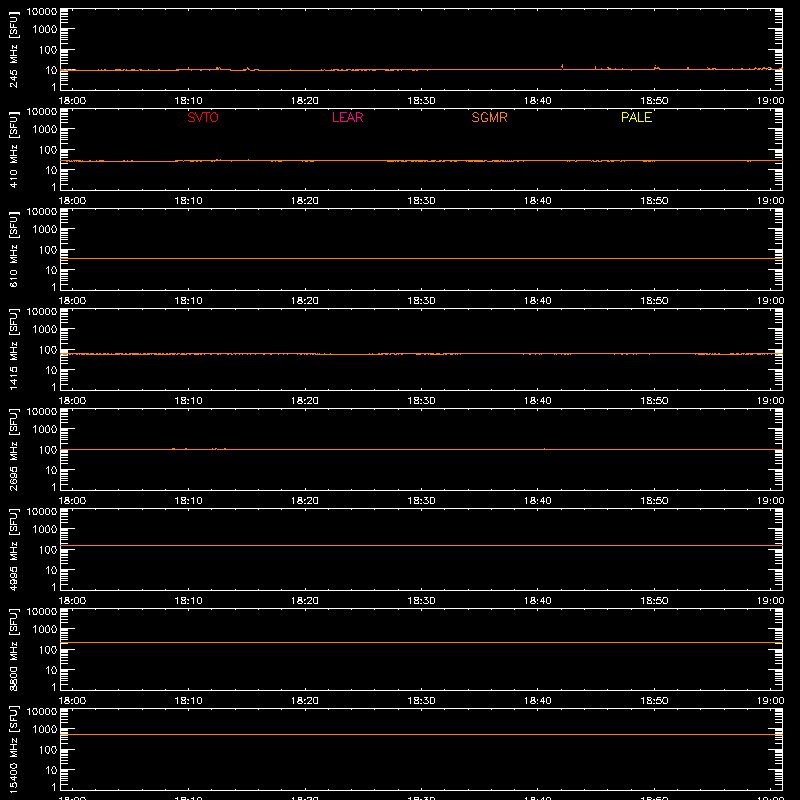The image size is (800, 800).
Task: Select the 610 MHz [SFU] axis label
Action: pos(14,249)
